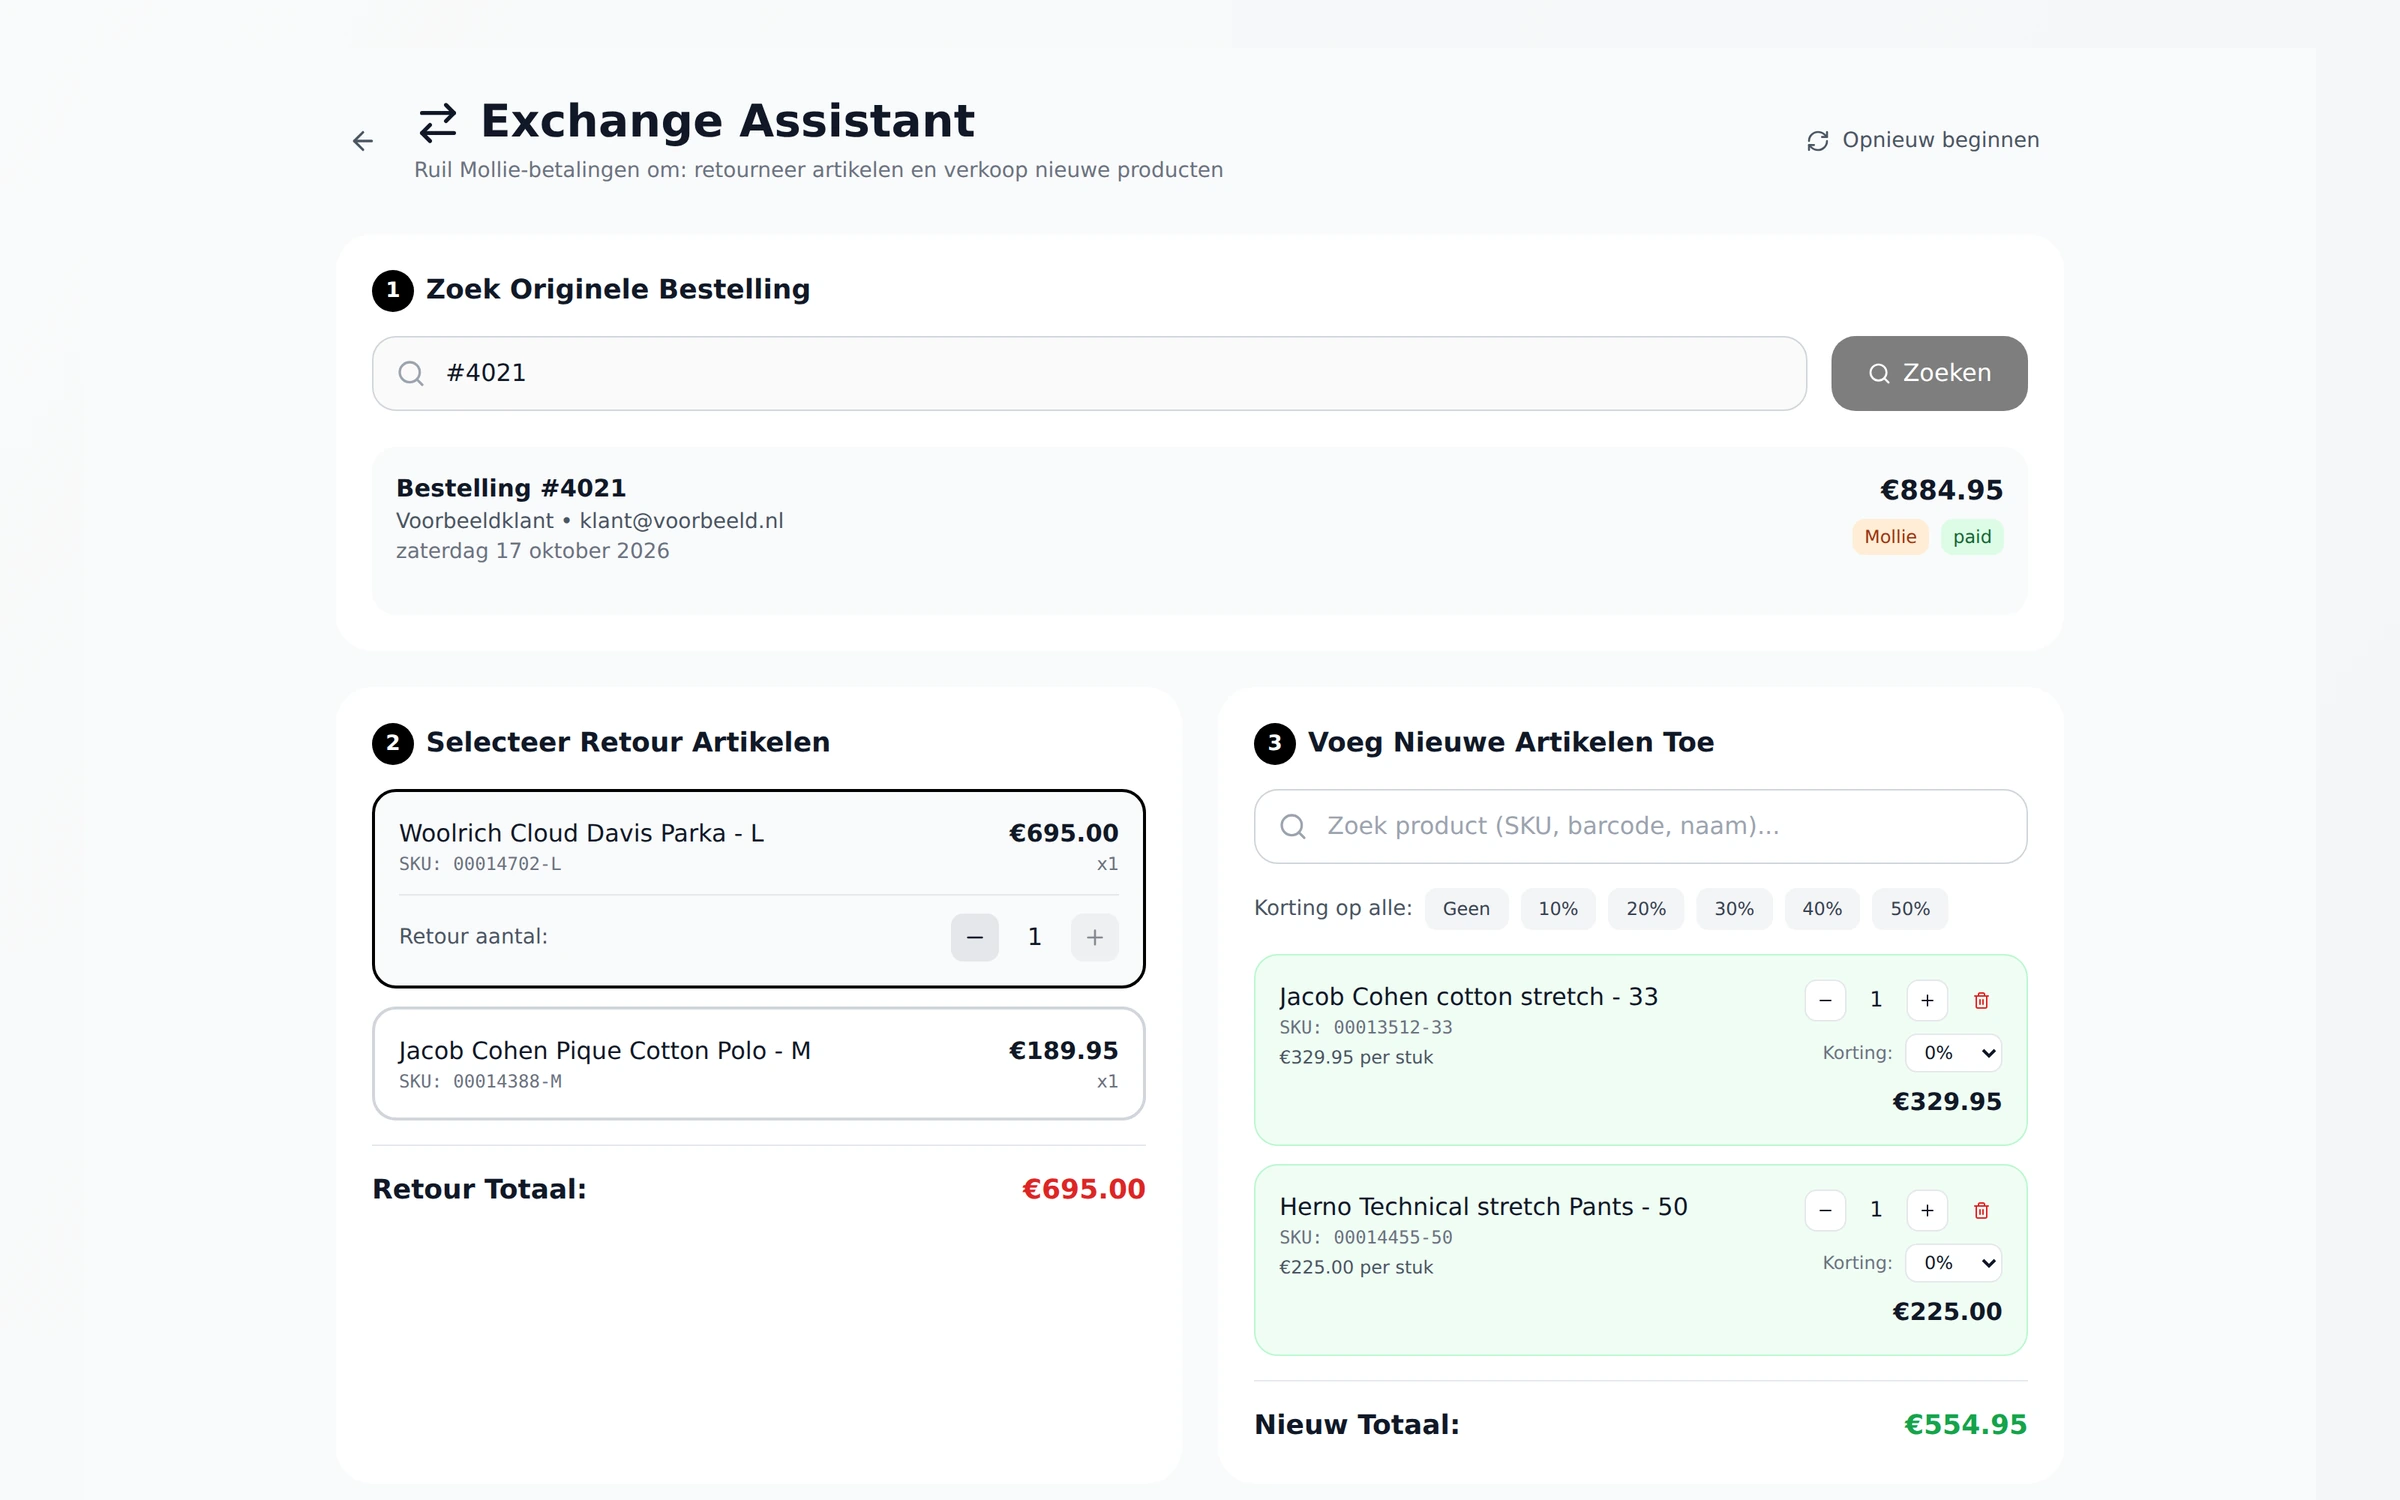This screenshot has width=2400, height=1500.
Task: Open Korting dropdown for Jacob Cohen cotton stretch
Action: [1954, 1053]
